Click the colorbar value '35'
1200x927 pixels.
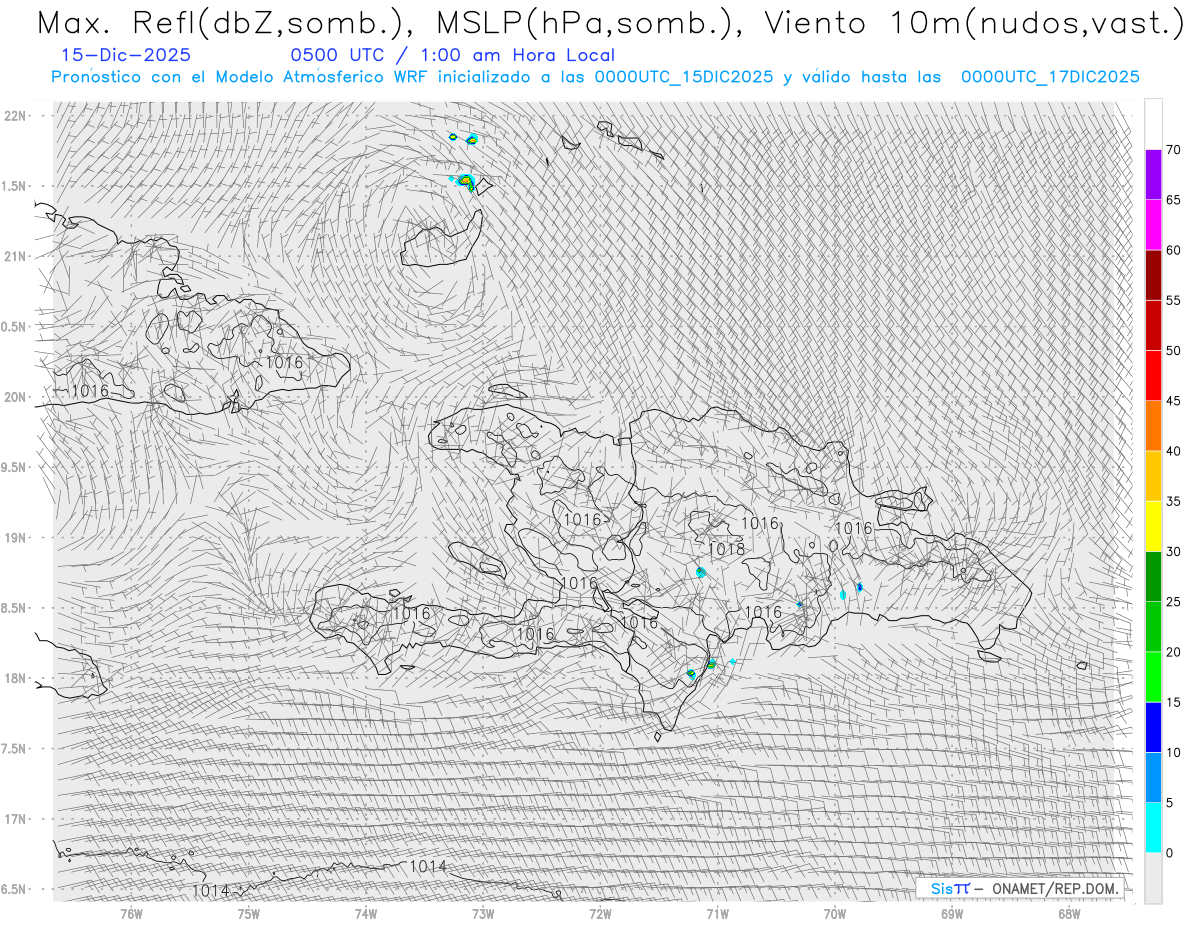click(1174, 501)
